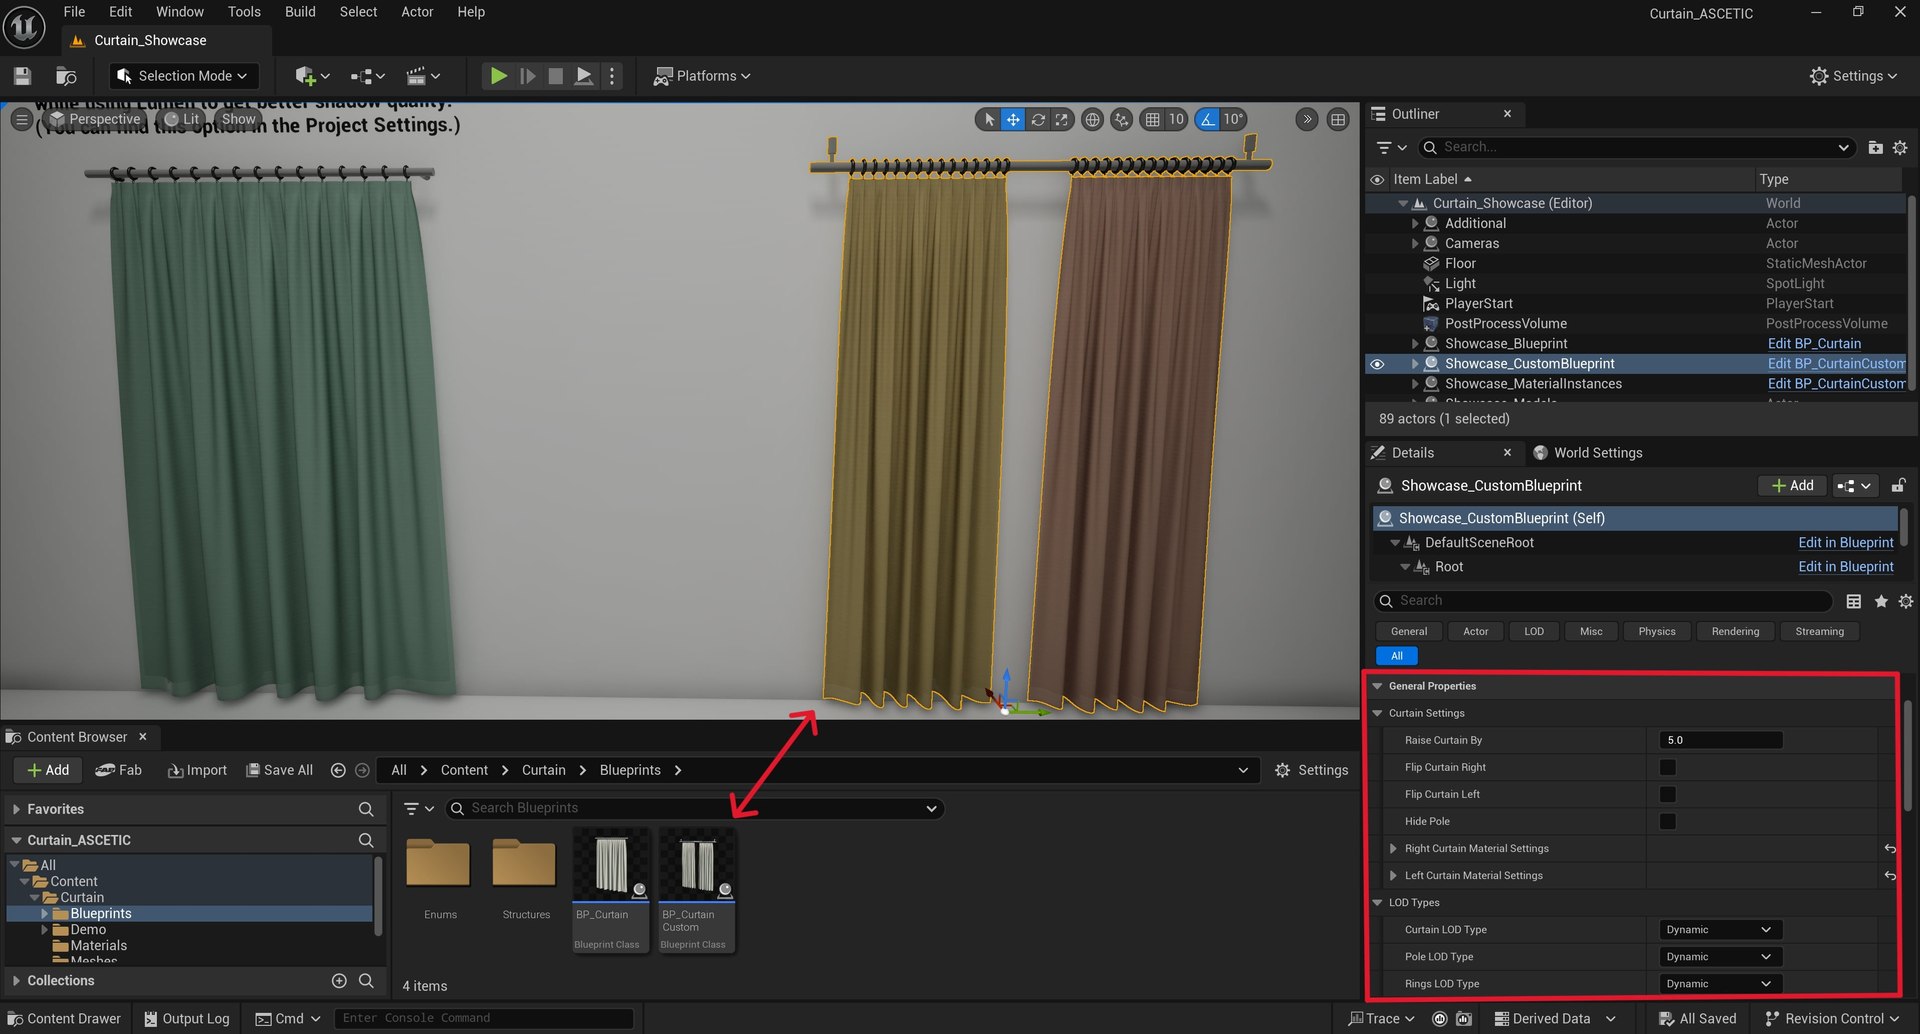Expand Right Curtain Material Settings
The image size is (1920, 1034).
(1393, 849)
